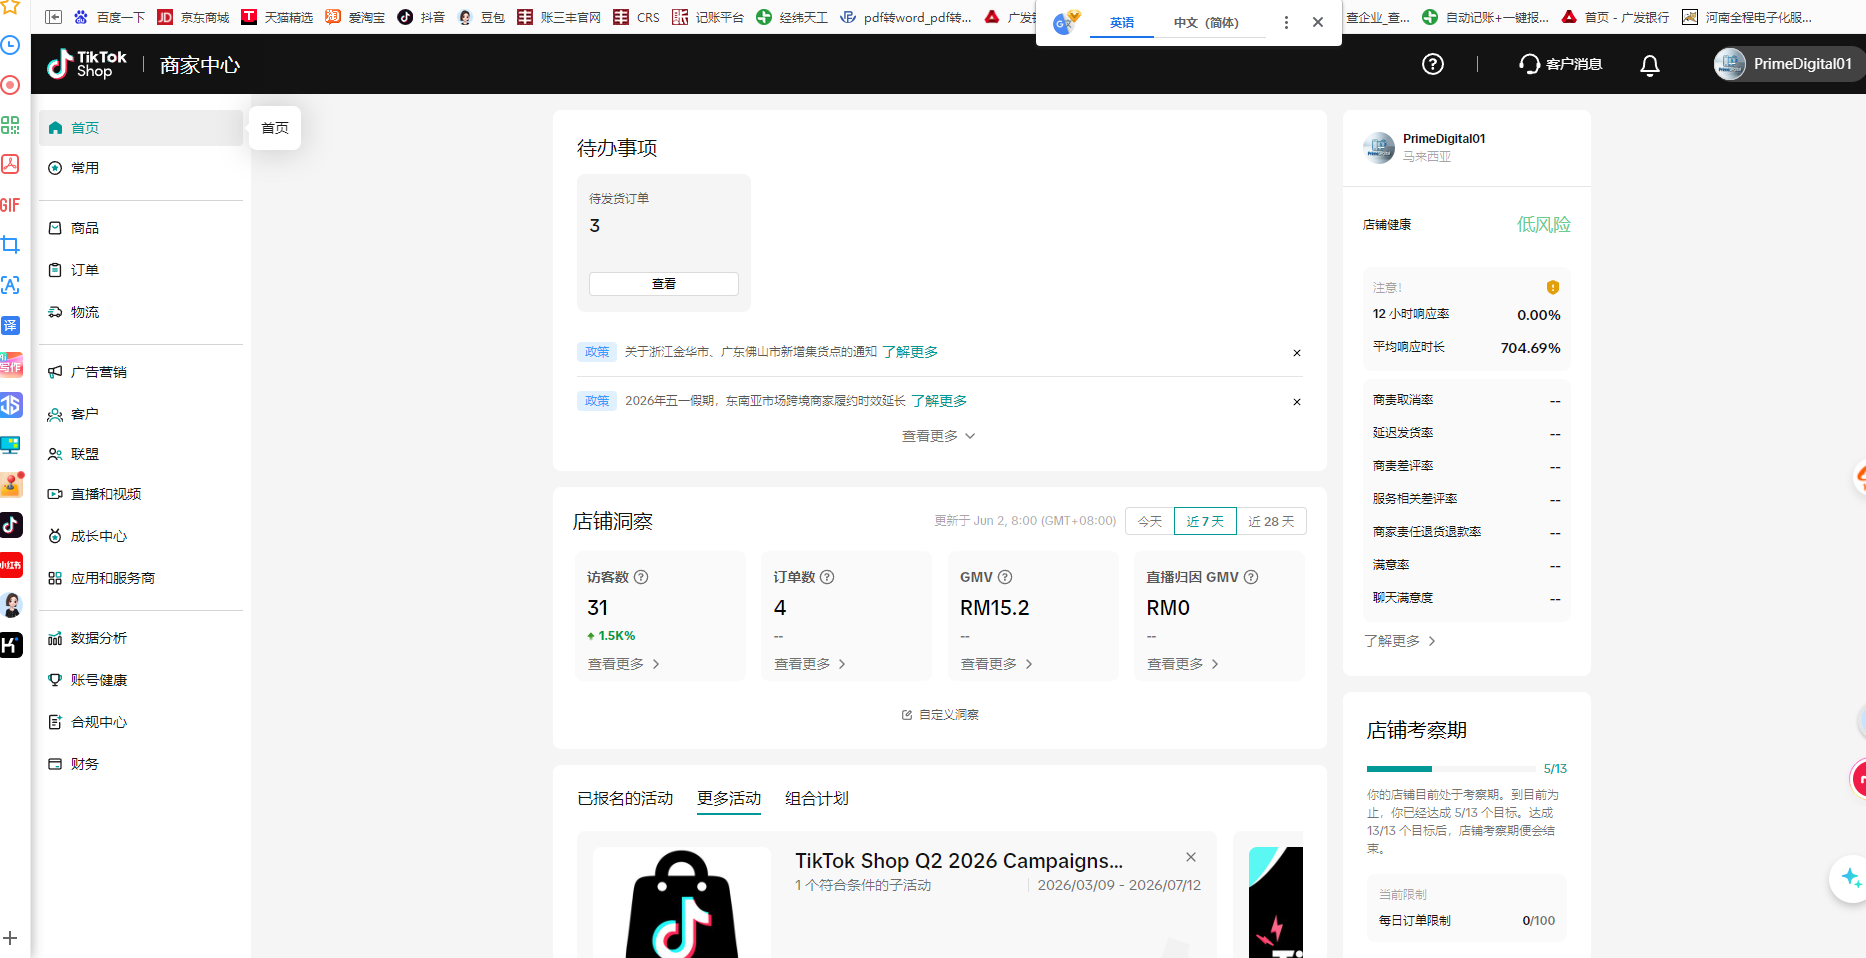Expand 查看更多 under 直播归因 GMV card
The height and width of the screenshot is (958, 1866).
tap(1183, 664)
